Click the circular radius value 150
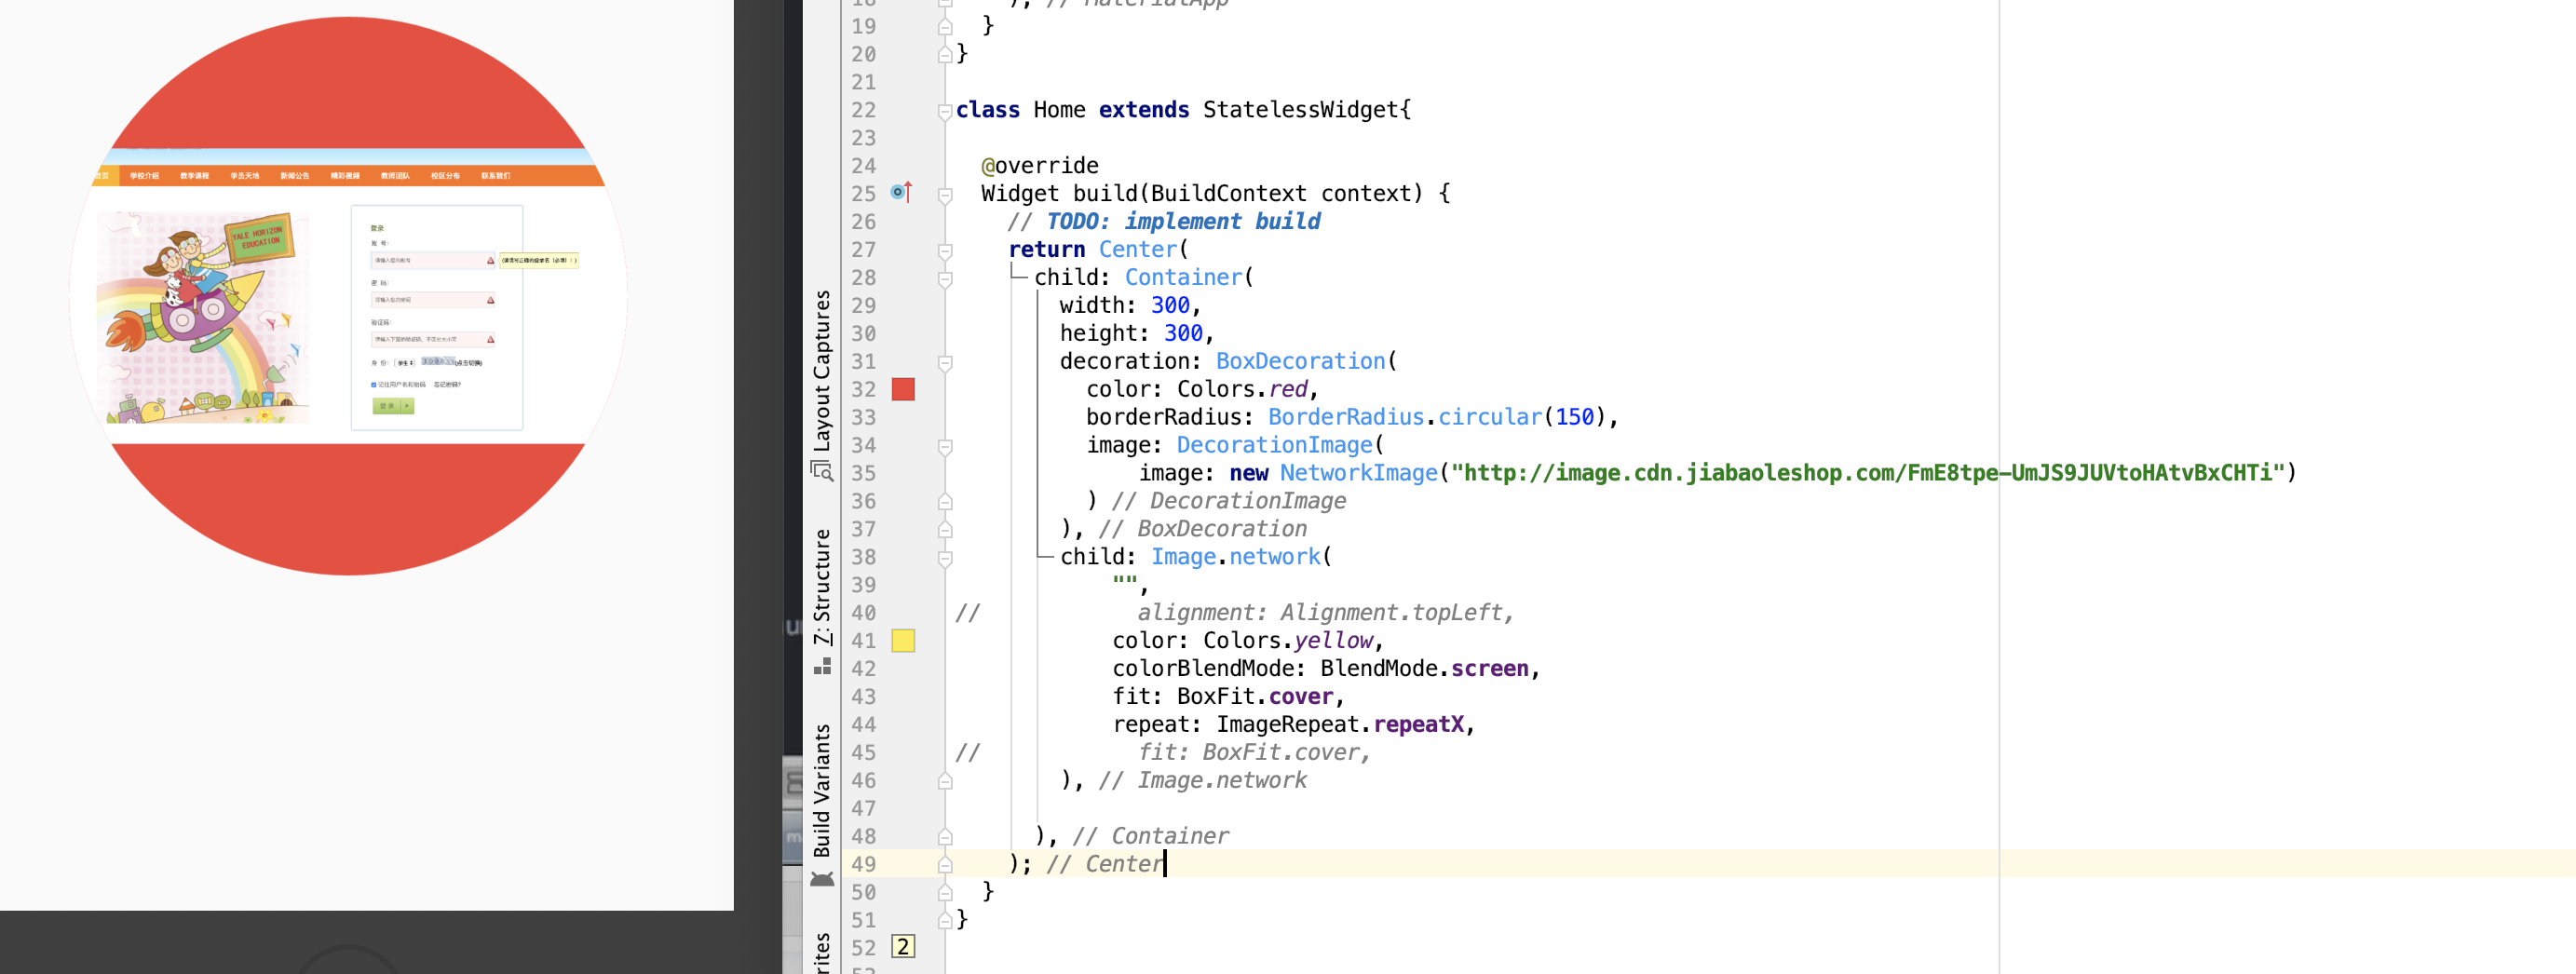Viewport: 2576px width, 974px height. coord(1574,417)
